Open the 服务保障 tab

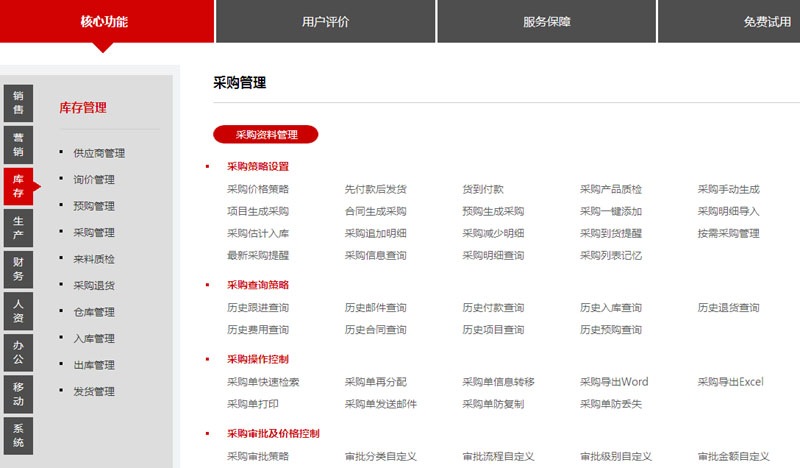pyautogui.click(x=546, y=21)
